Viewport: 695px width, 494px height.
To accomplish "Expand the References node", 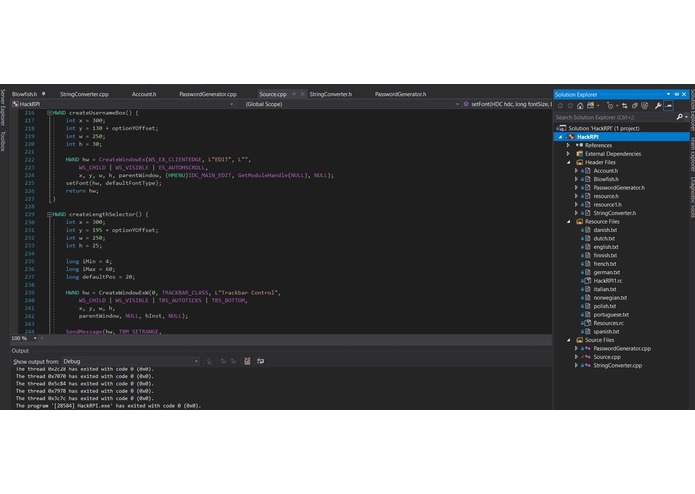I will pos(568,145).
